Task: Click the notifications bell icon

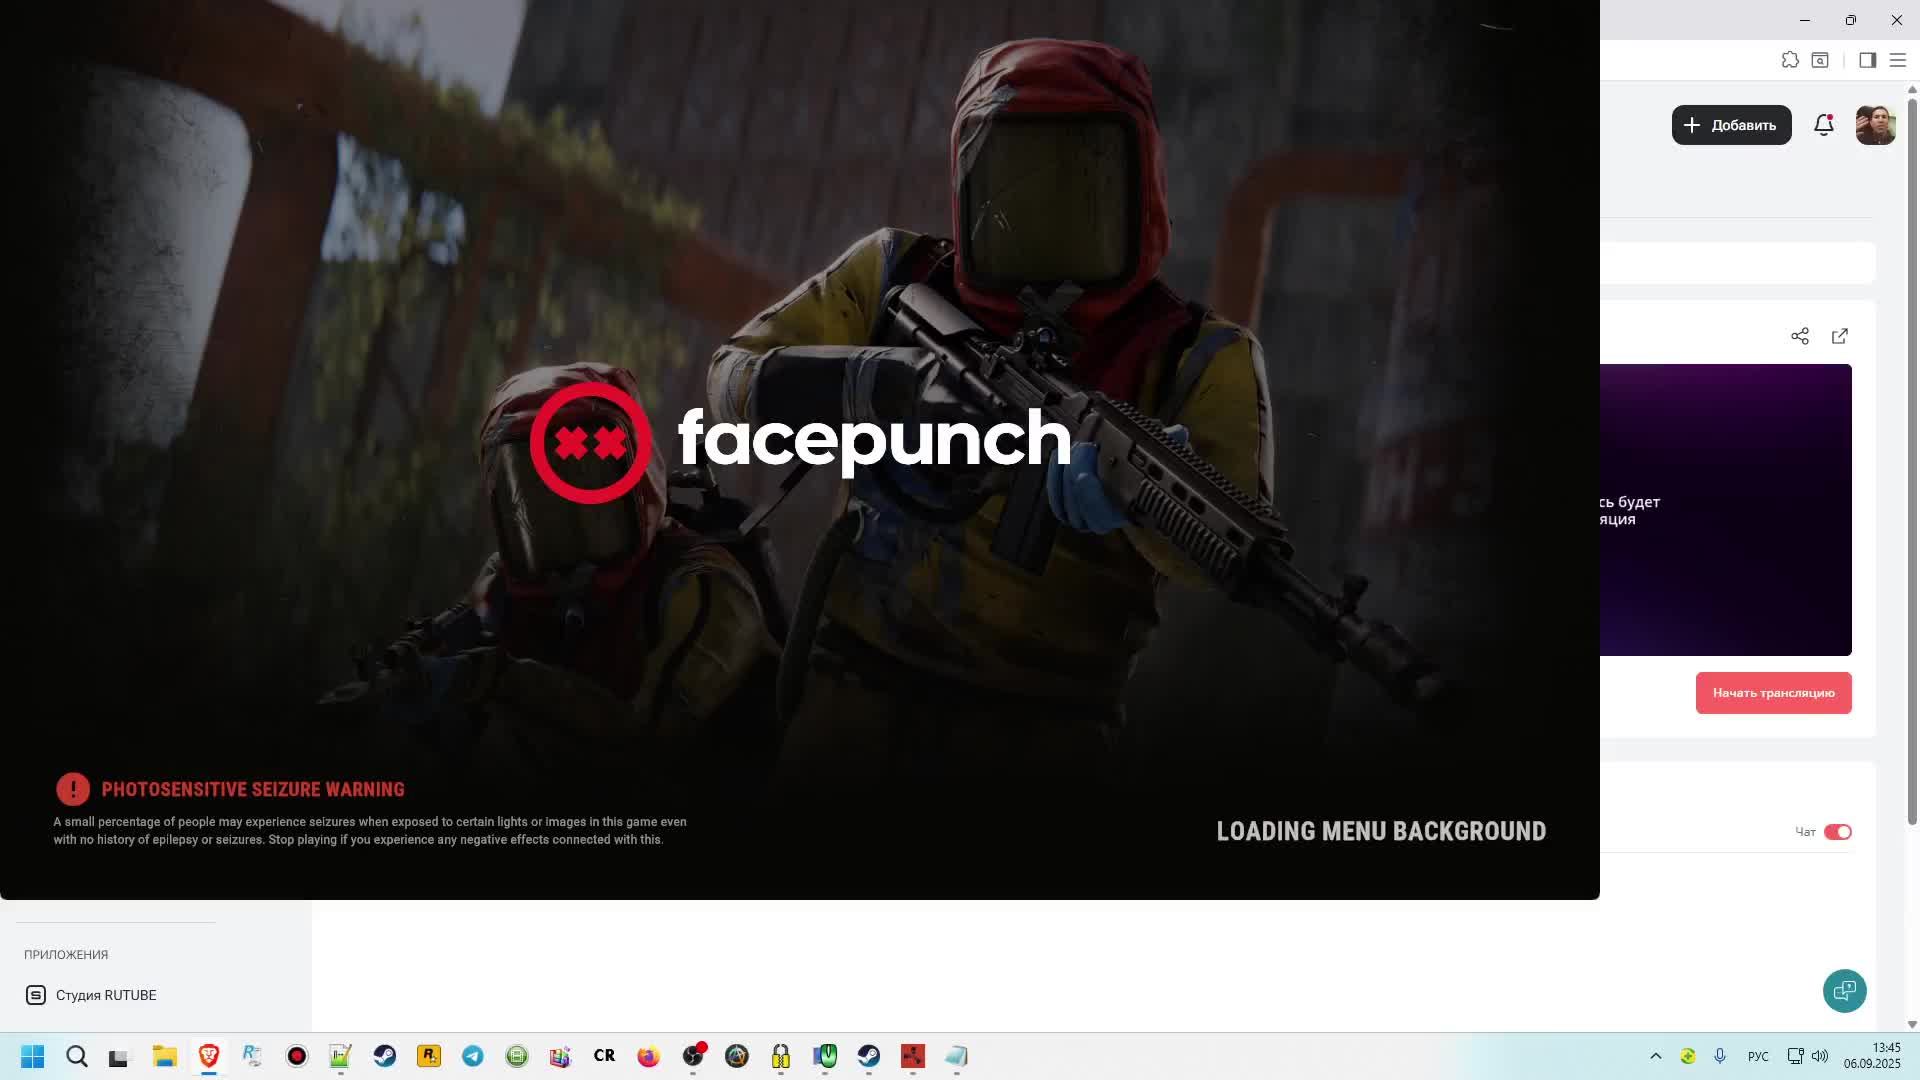Action: (1823, 125)
